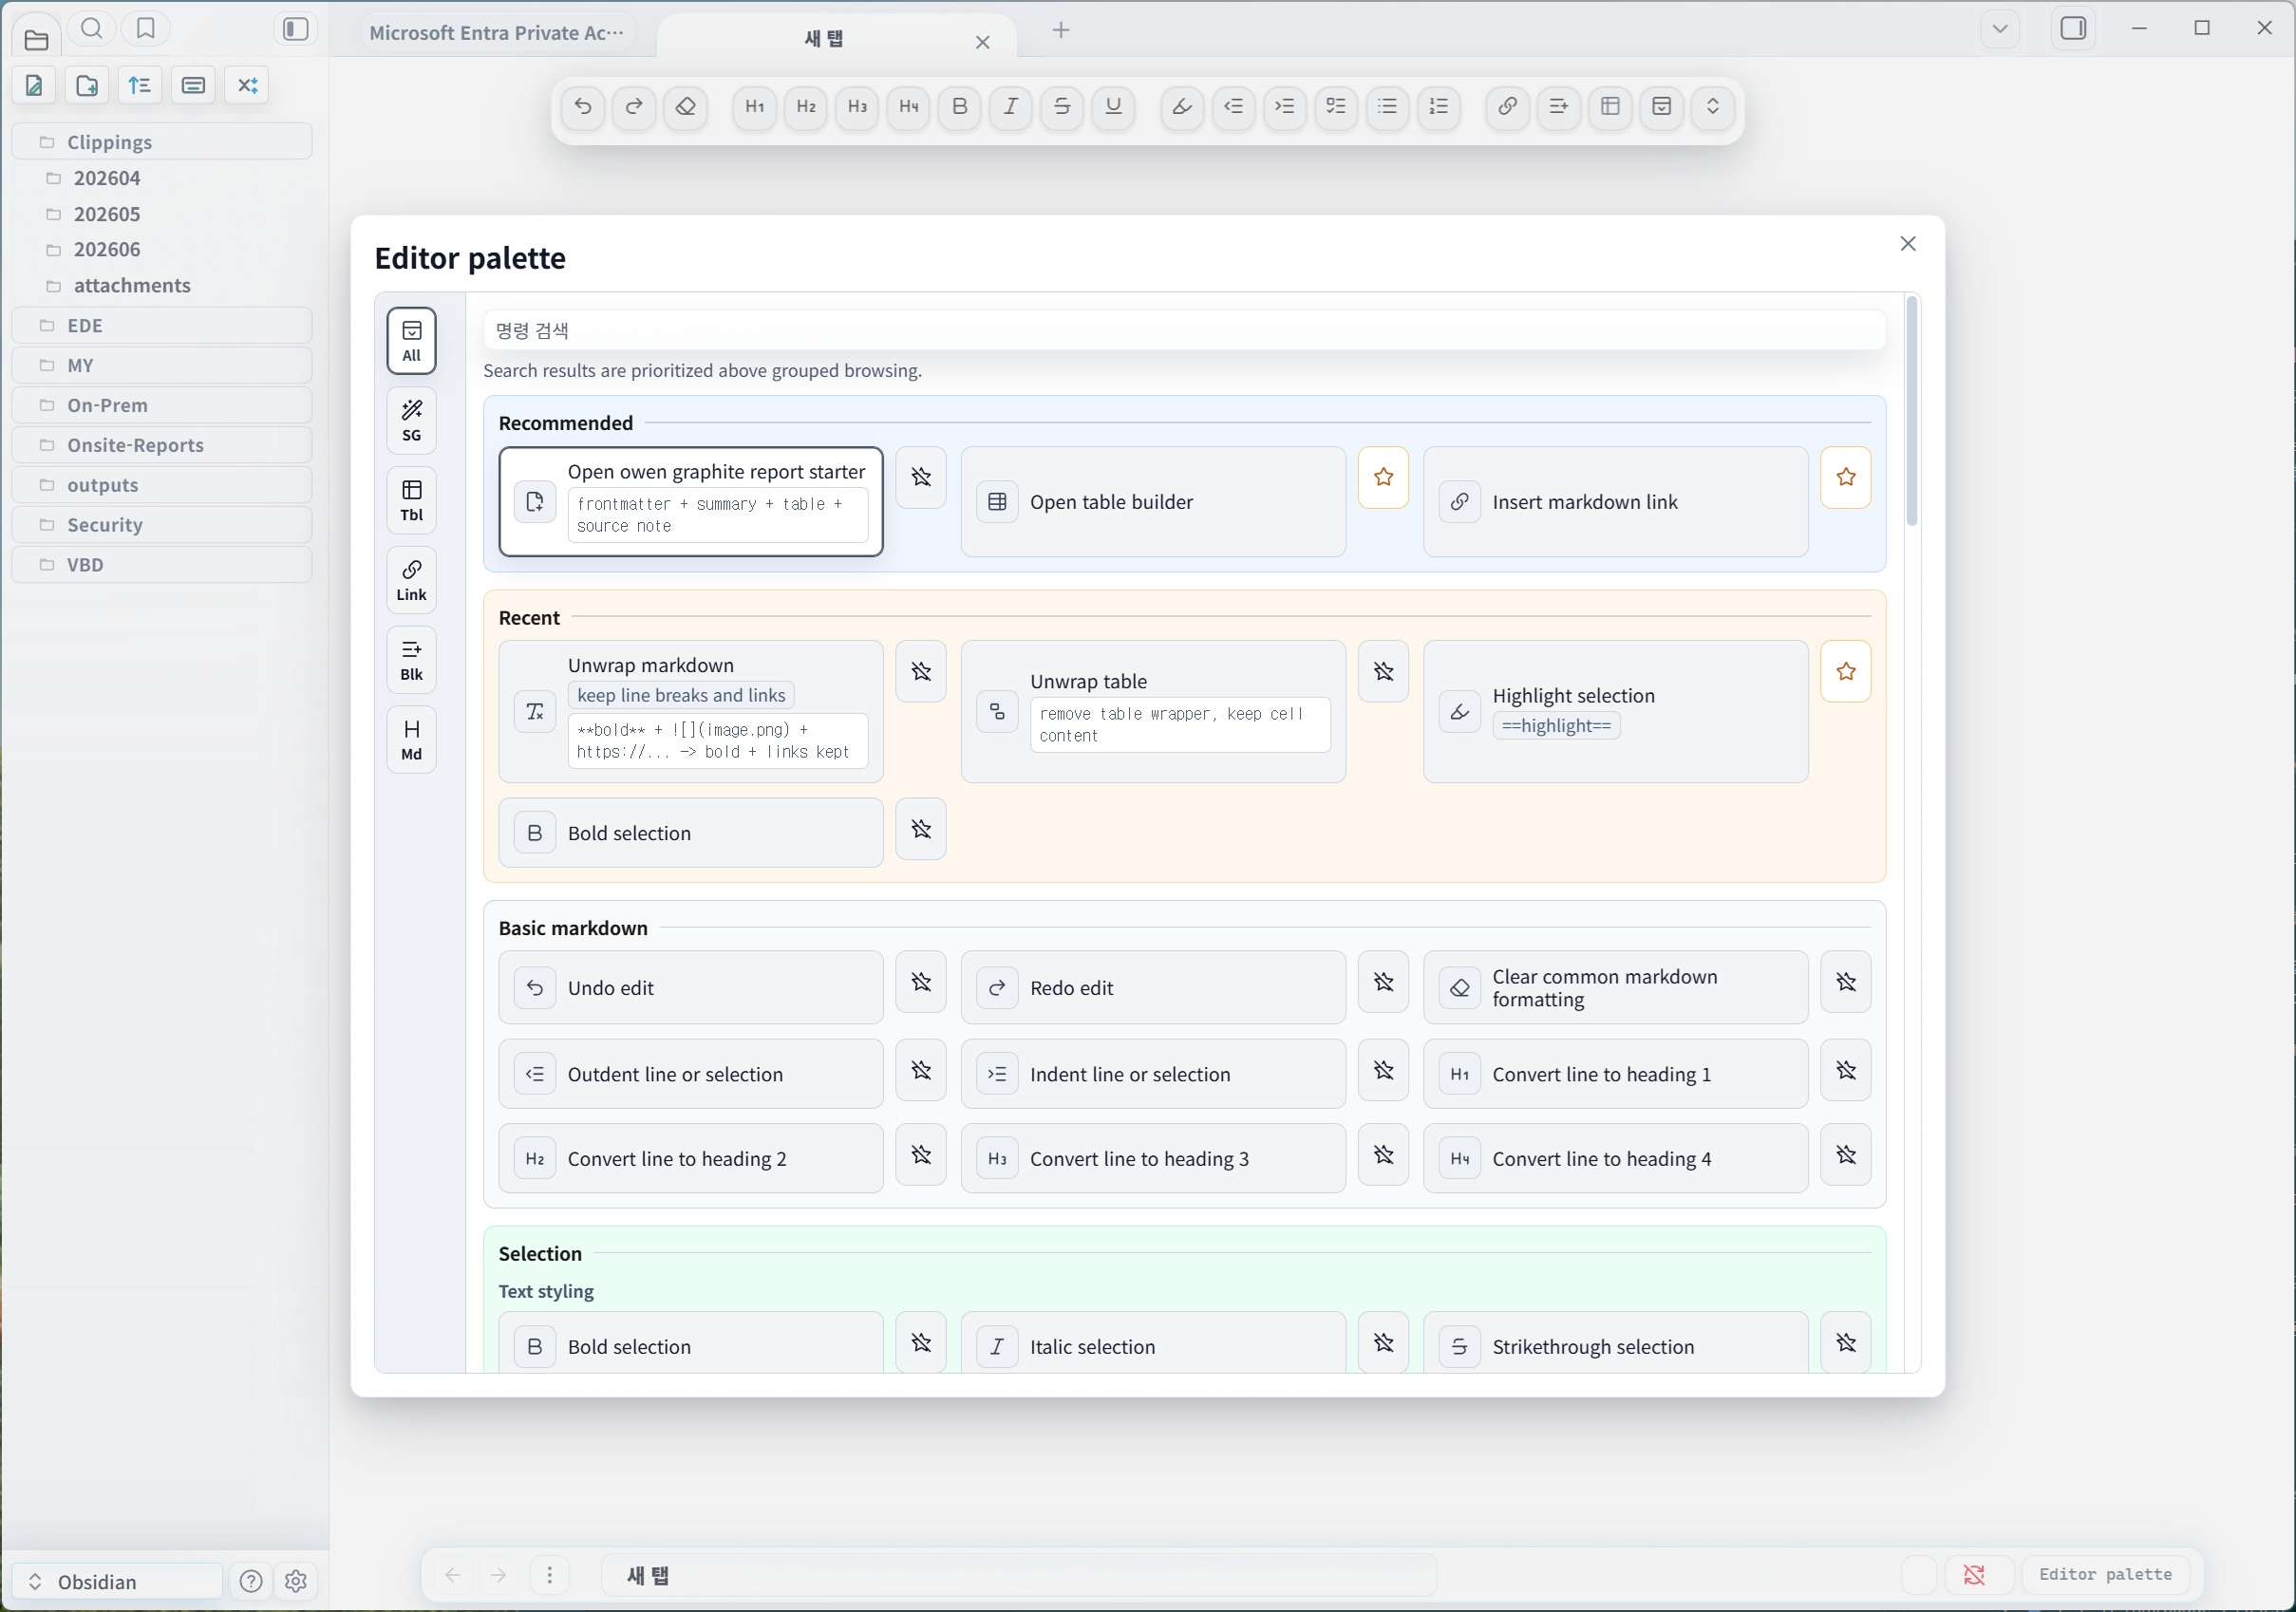Image resolution: width=2296 pixels, height=1612 pixels.
Task: Select the Tbl category in the palette
Action: coord(411,501)
